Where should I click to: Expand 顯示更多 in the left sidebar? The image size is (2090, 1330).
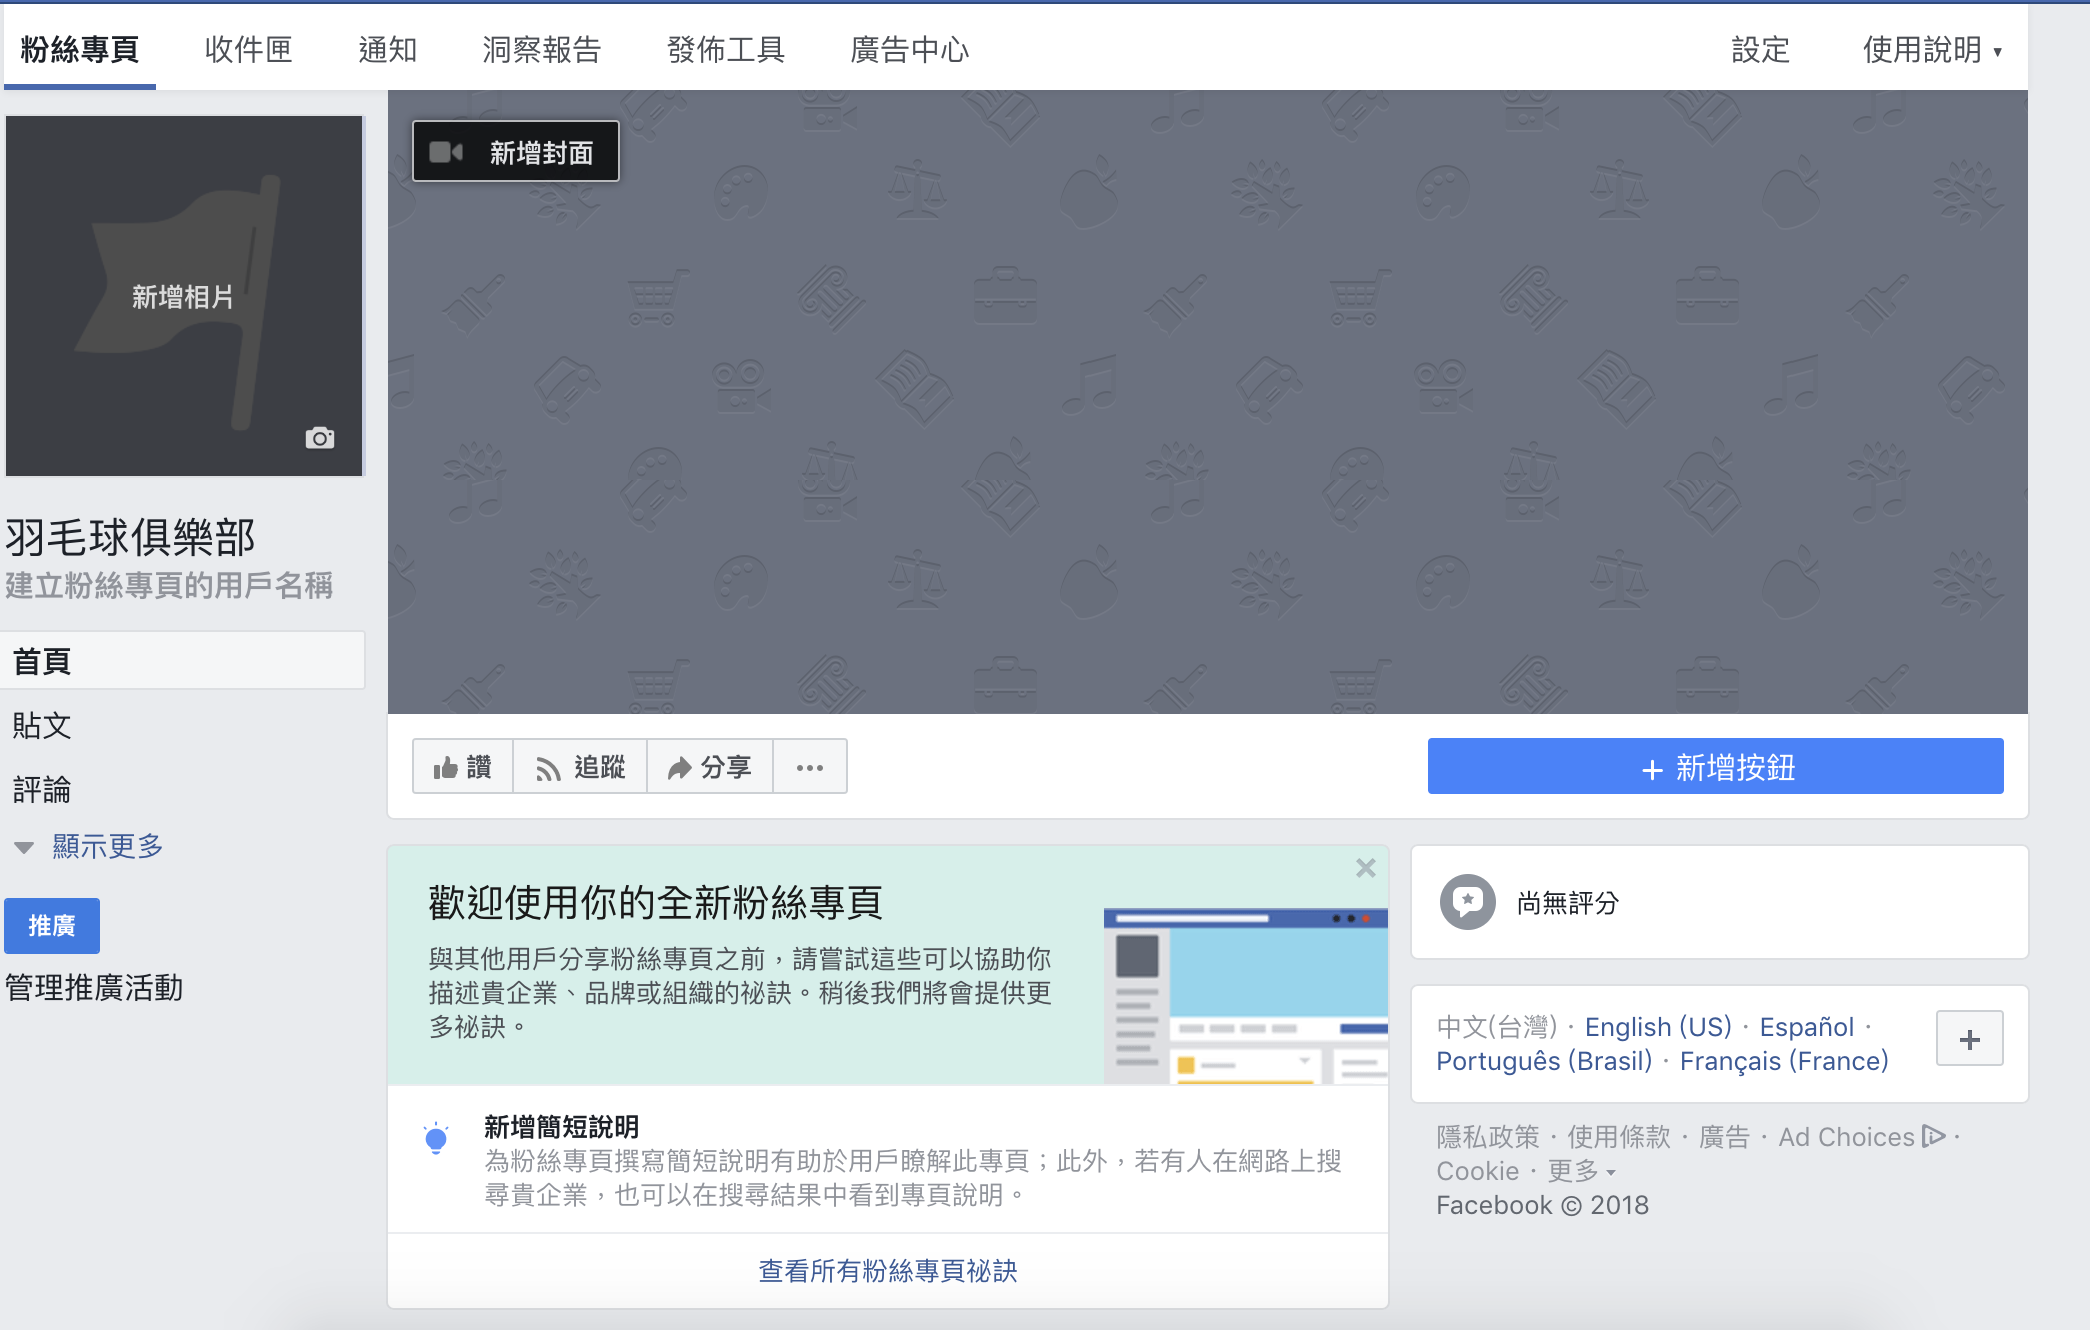[107, 846]
